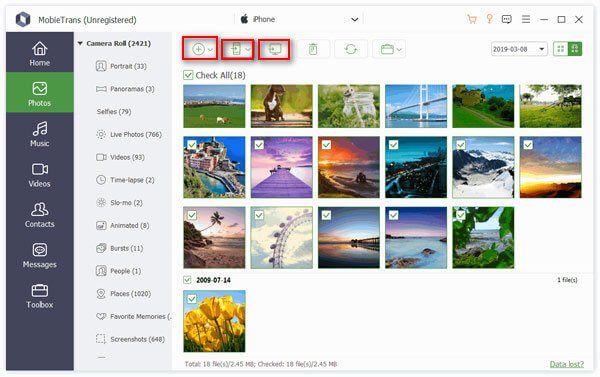Click the refresh icon

(x=351, y=49)
